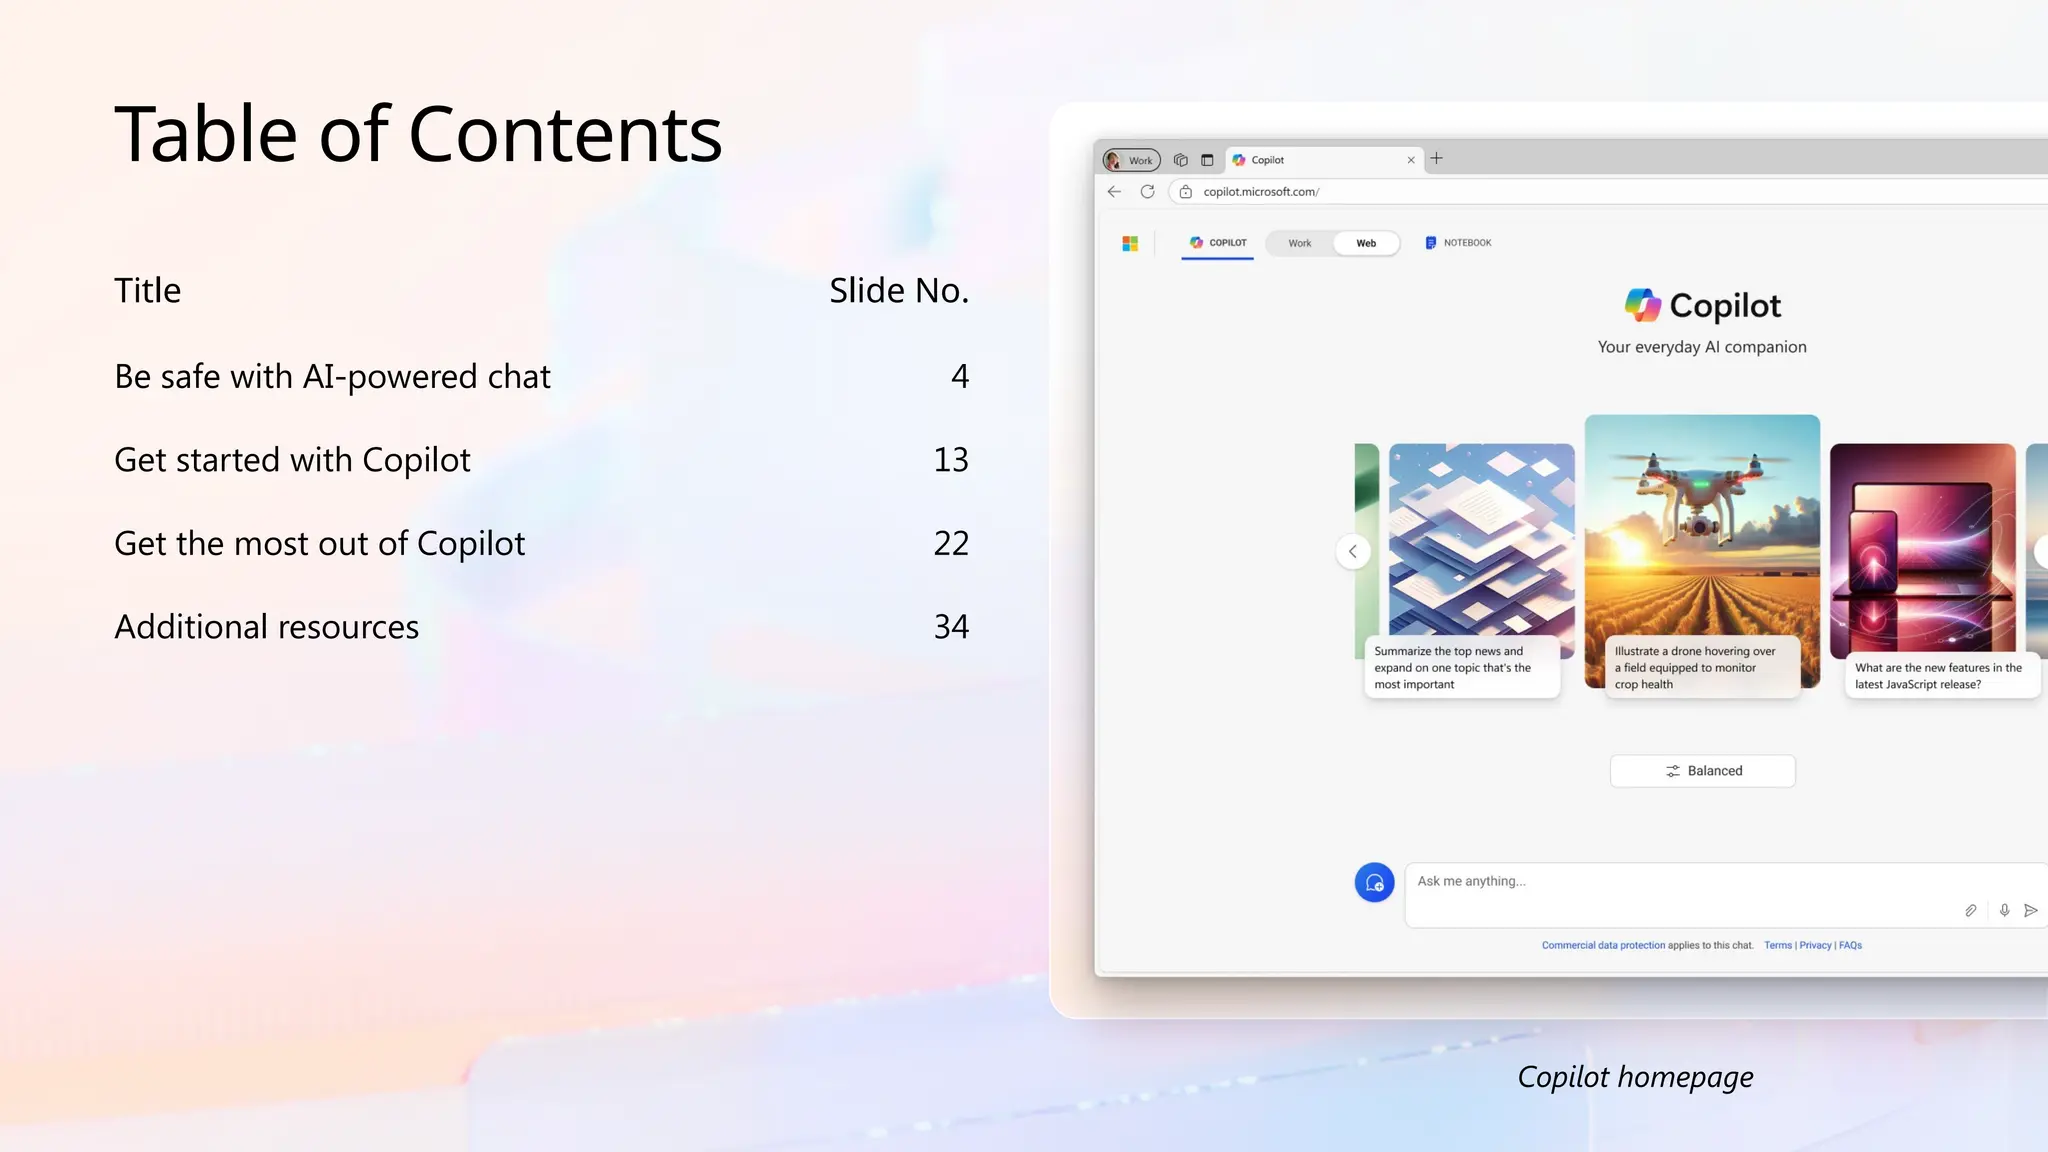Open the NOTEBOOK tab
Image resolution: width=2048 pixels, height=1152 pixels.
1458,243
